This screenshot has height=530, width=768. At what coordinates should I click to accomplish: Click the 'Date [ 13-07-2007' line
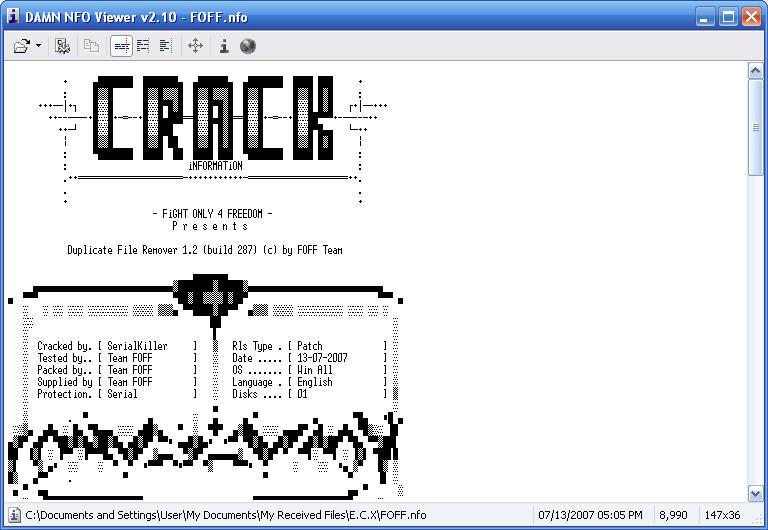click(309, 358)
